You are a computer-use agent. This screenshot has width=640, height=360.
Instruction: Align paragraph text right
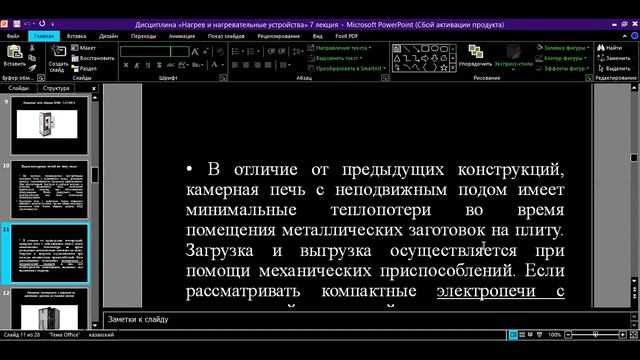(257, 65)
